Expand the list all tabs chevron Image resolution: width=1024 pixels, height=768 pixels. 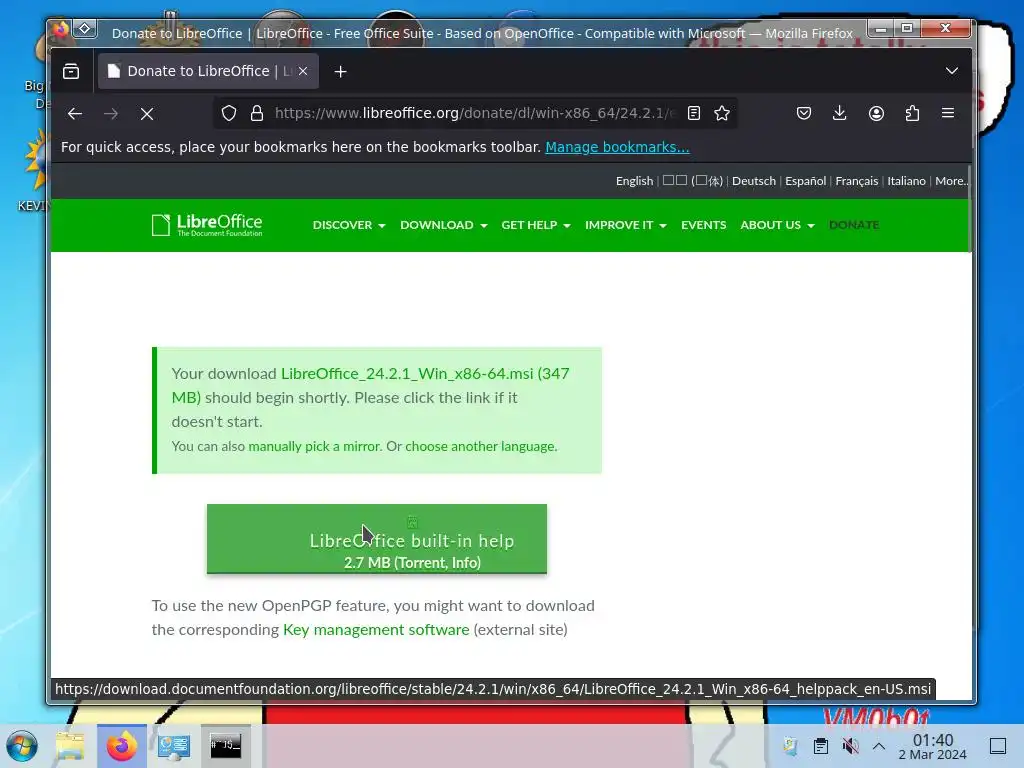(952, 71)
